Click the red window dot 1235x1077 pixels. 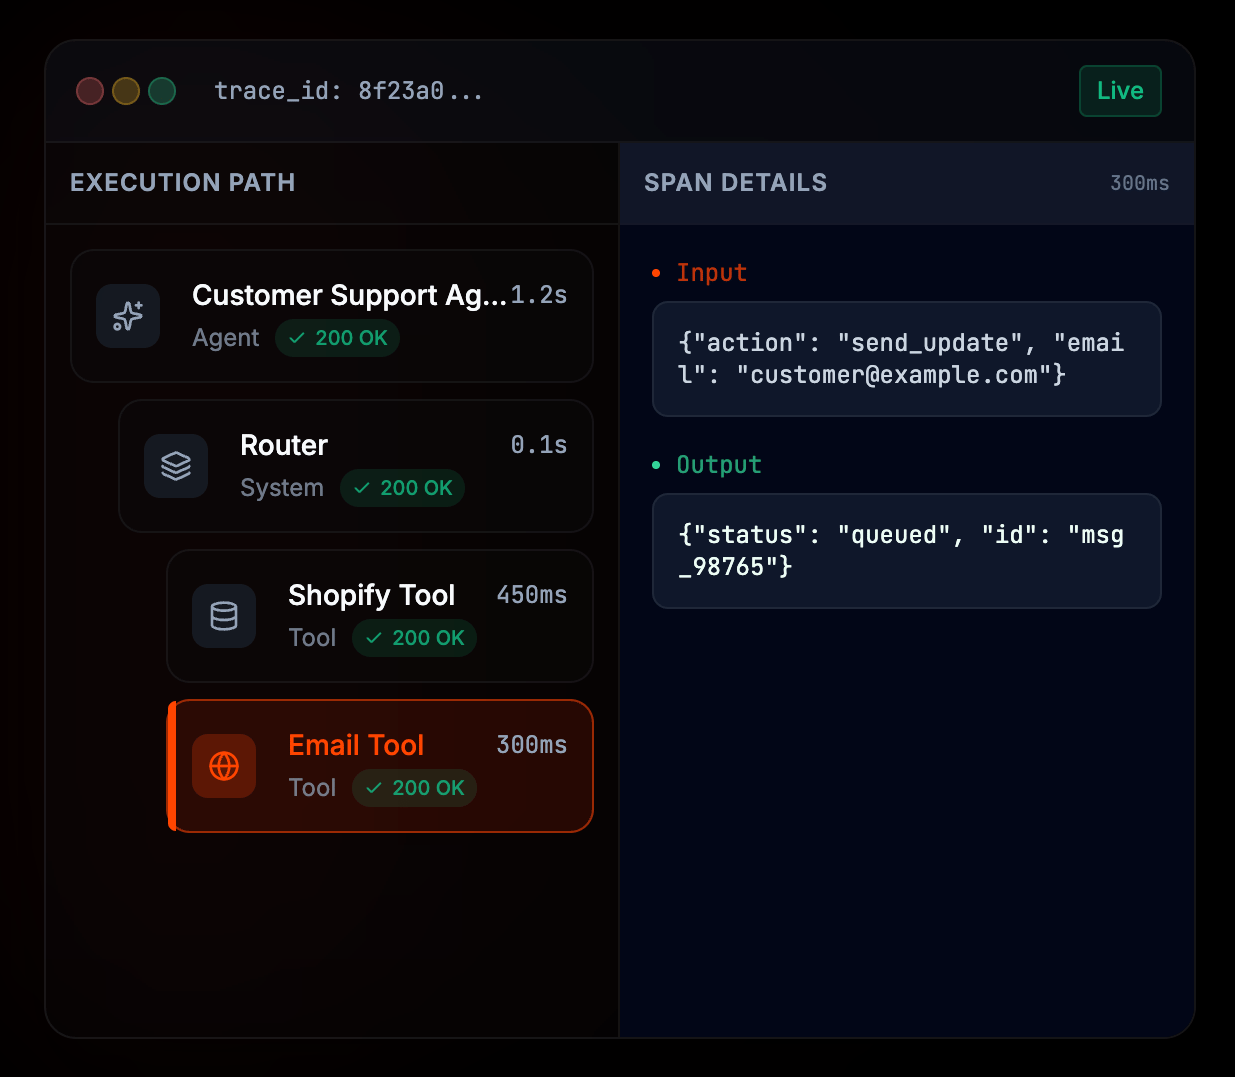click(90, 91)
